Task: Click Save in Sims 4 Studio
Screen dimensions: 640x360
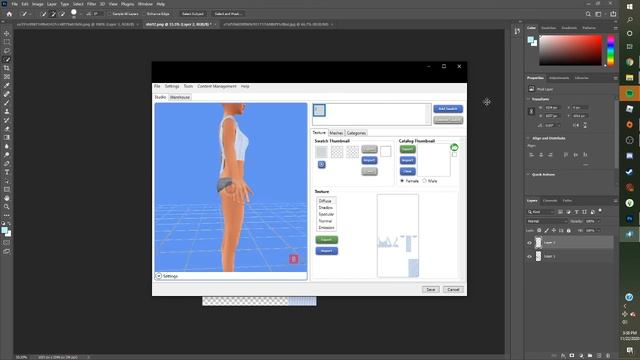Action: click(x=431, y=289)
